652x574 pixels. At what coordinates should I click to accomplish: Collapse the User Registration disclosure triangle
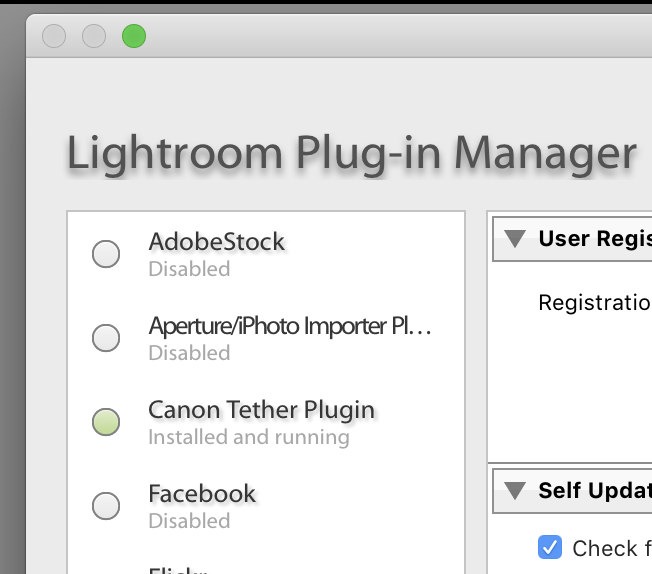pyautogui.click(x=515, y=239)
